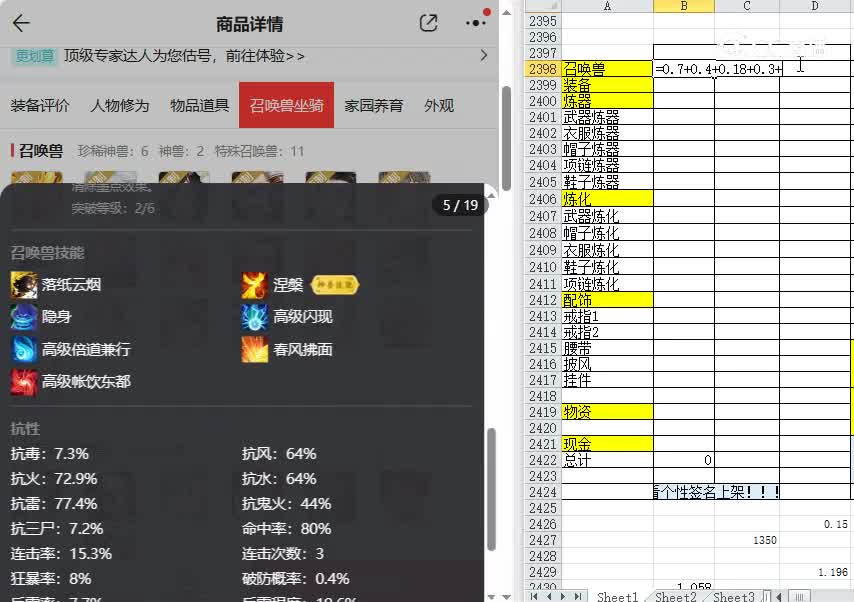Select the pet detail panel scrollbar thumb
Viewport: 854px width, 602px height.
tap(491, 489)
